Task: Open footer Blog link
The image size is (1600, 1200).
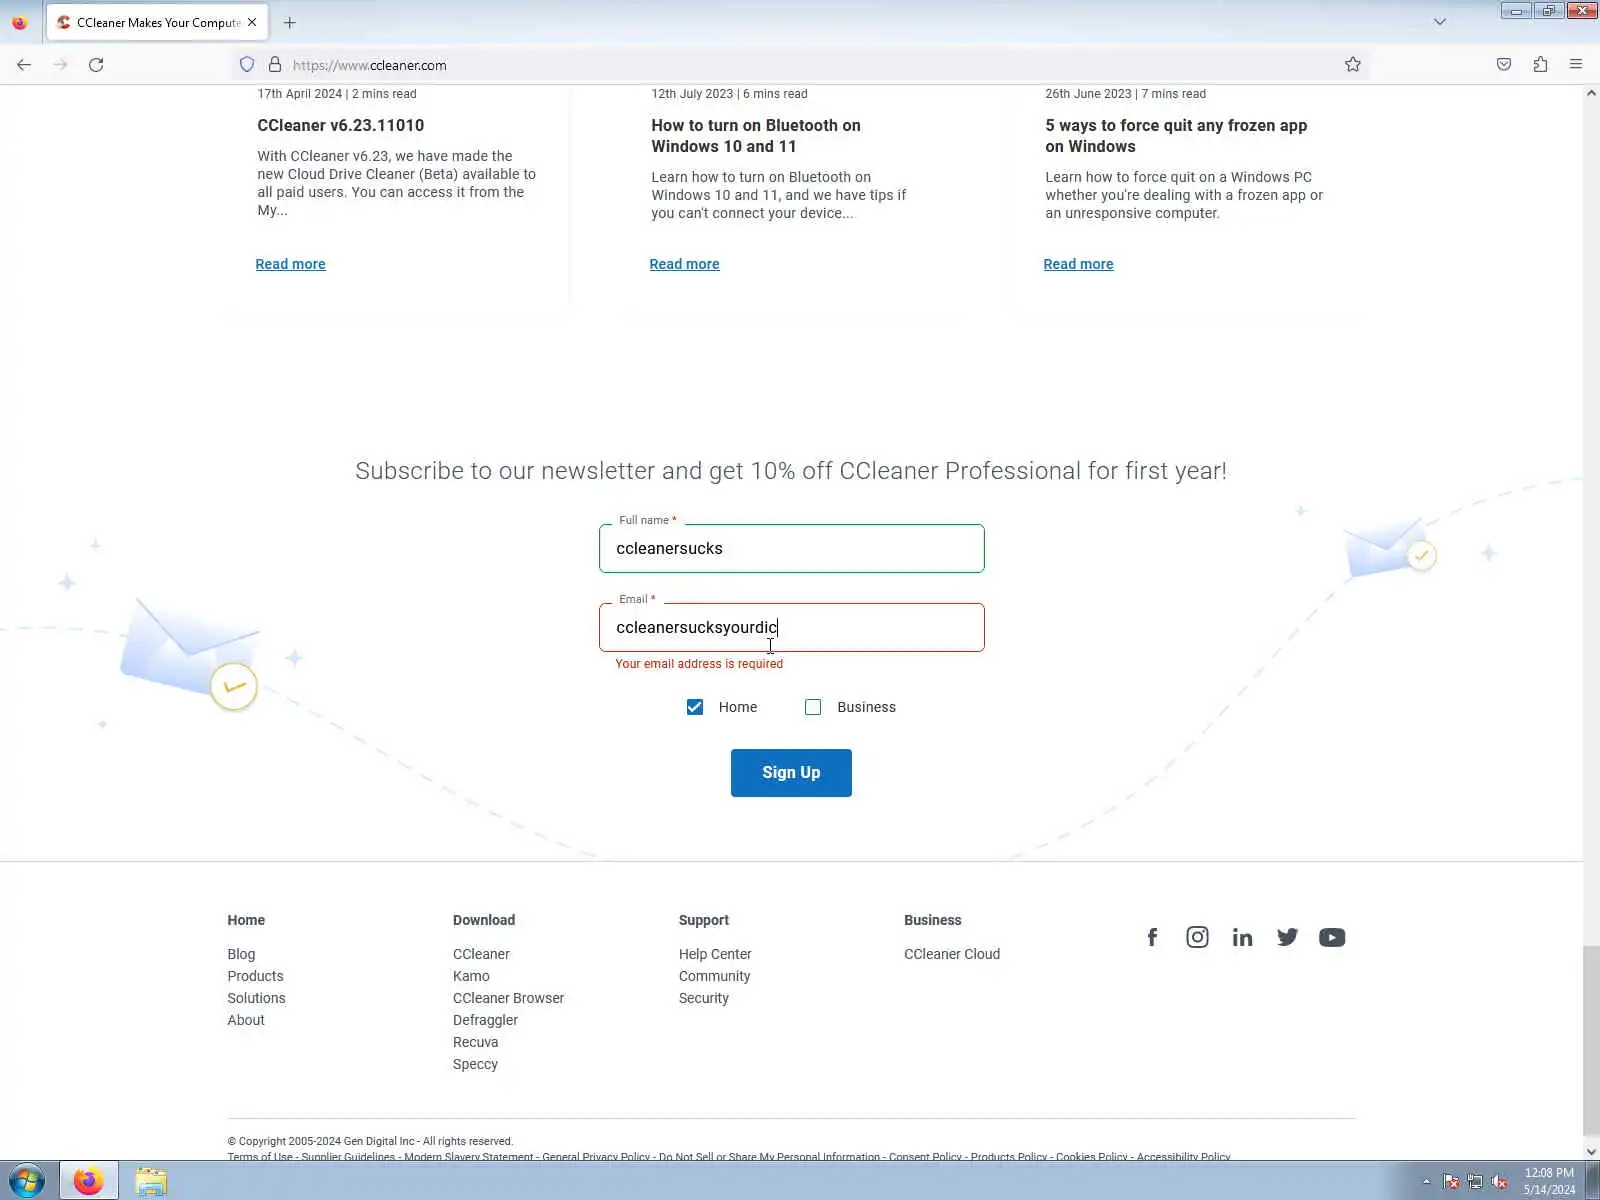Action: (x=241, y=954)
